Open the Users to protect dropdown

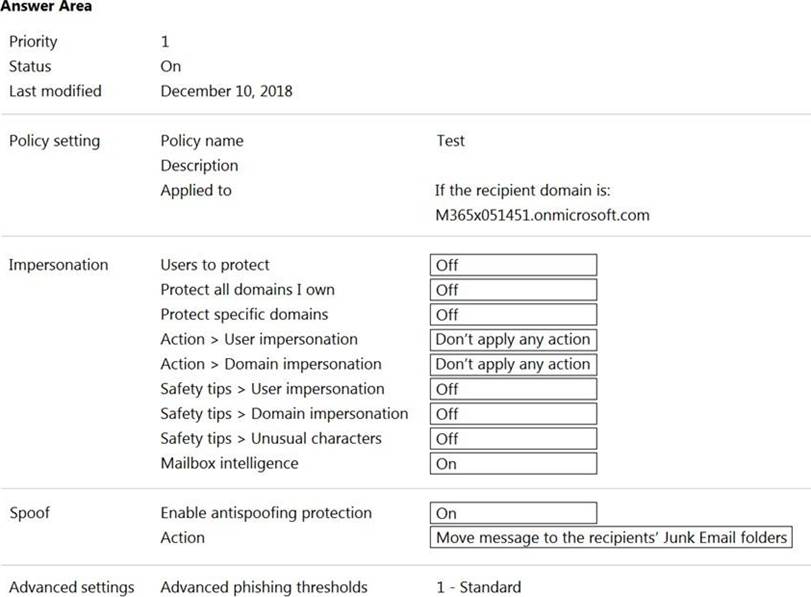coord(513,265)
